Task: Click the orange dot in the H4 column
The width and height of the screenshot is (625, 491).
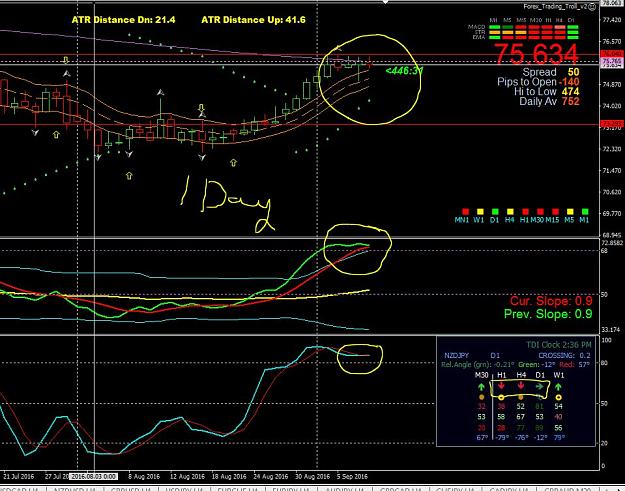Action: 521,397
